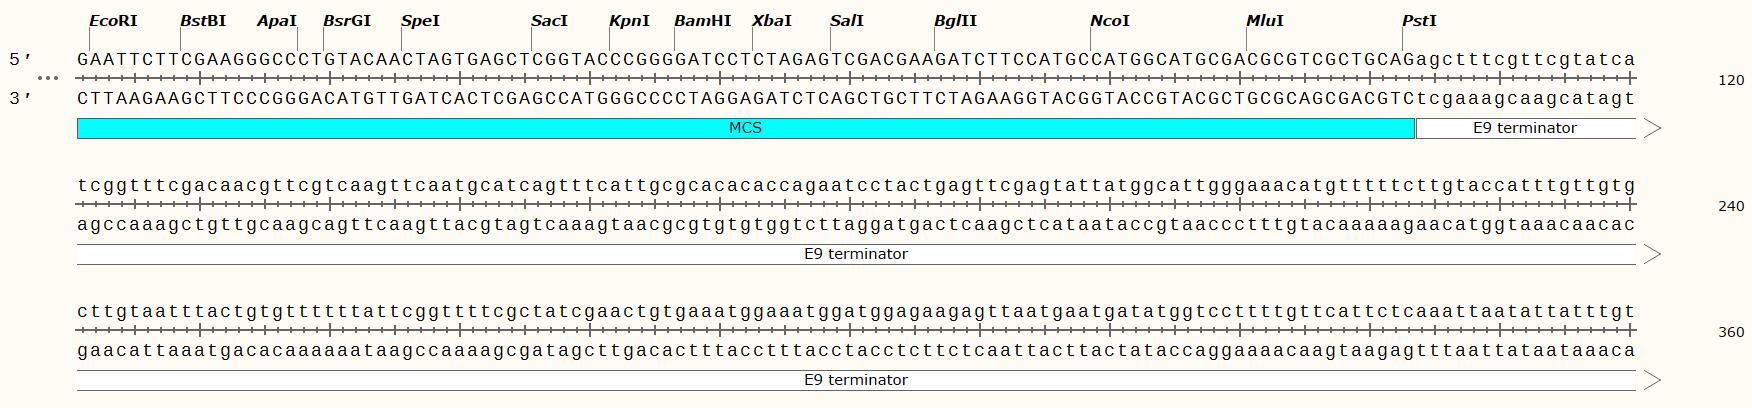Select the NcoI enzyme label

[x=1110, y=21]
